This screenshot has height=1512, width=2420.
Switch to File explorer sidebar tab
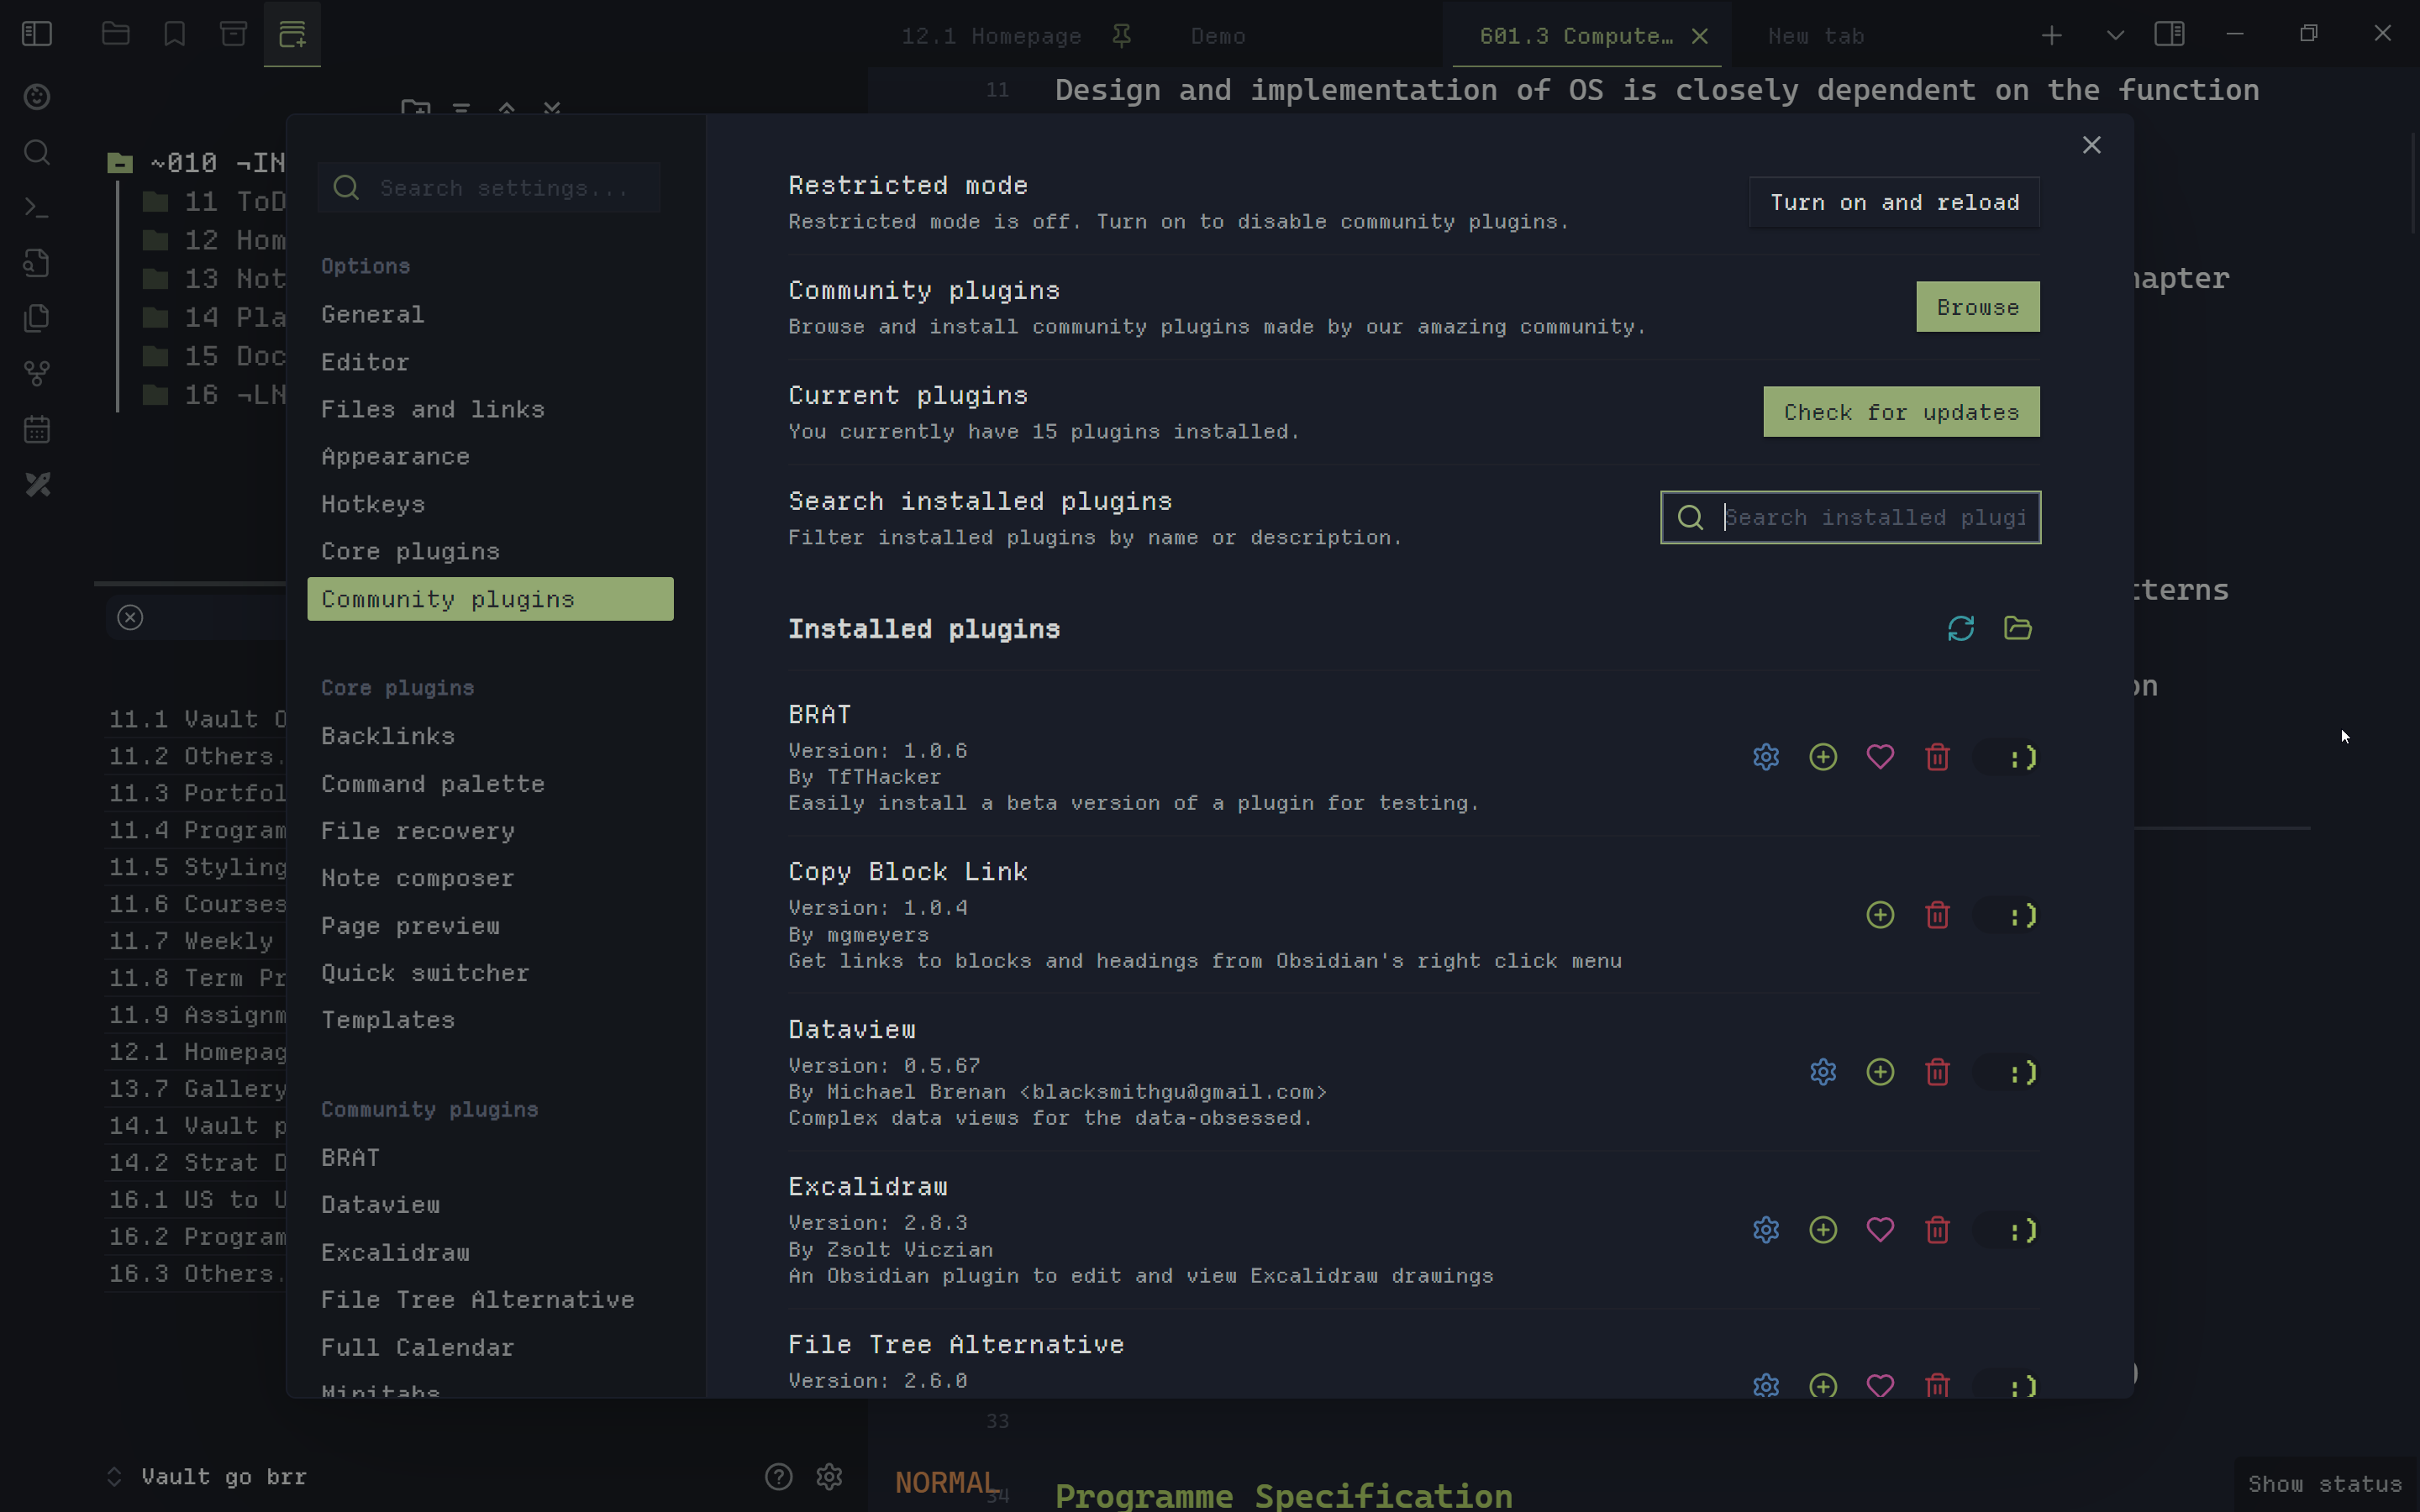pos(116,34)
